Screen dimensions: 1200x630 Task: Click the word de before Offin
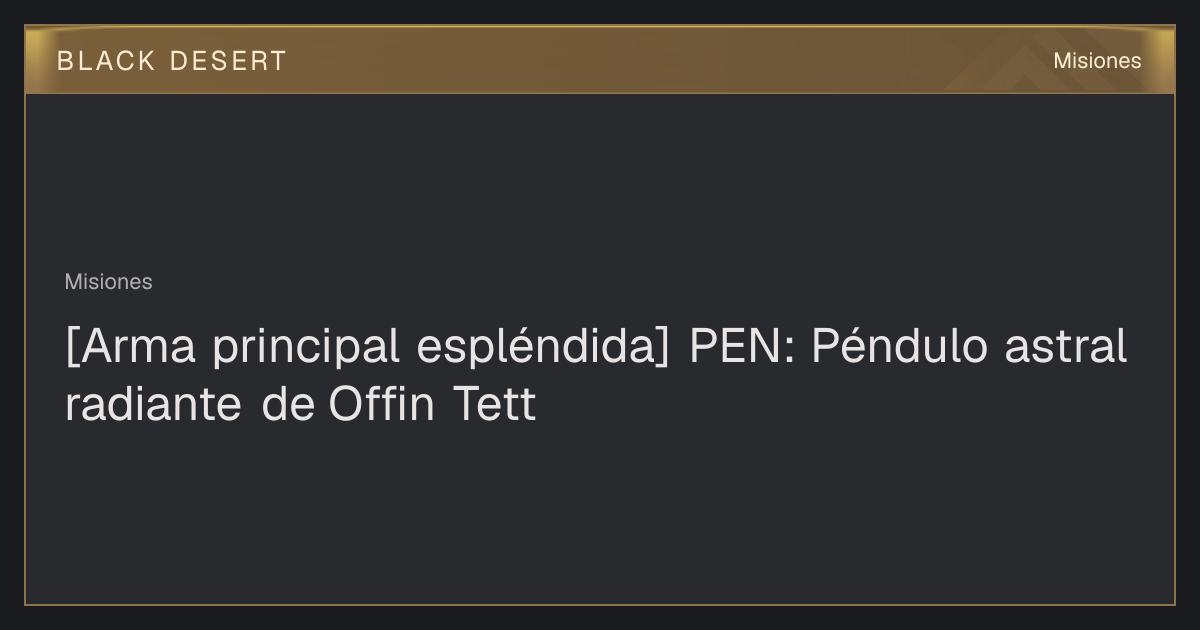pos(288,405)
